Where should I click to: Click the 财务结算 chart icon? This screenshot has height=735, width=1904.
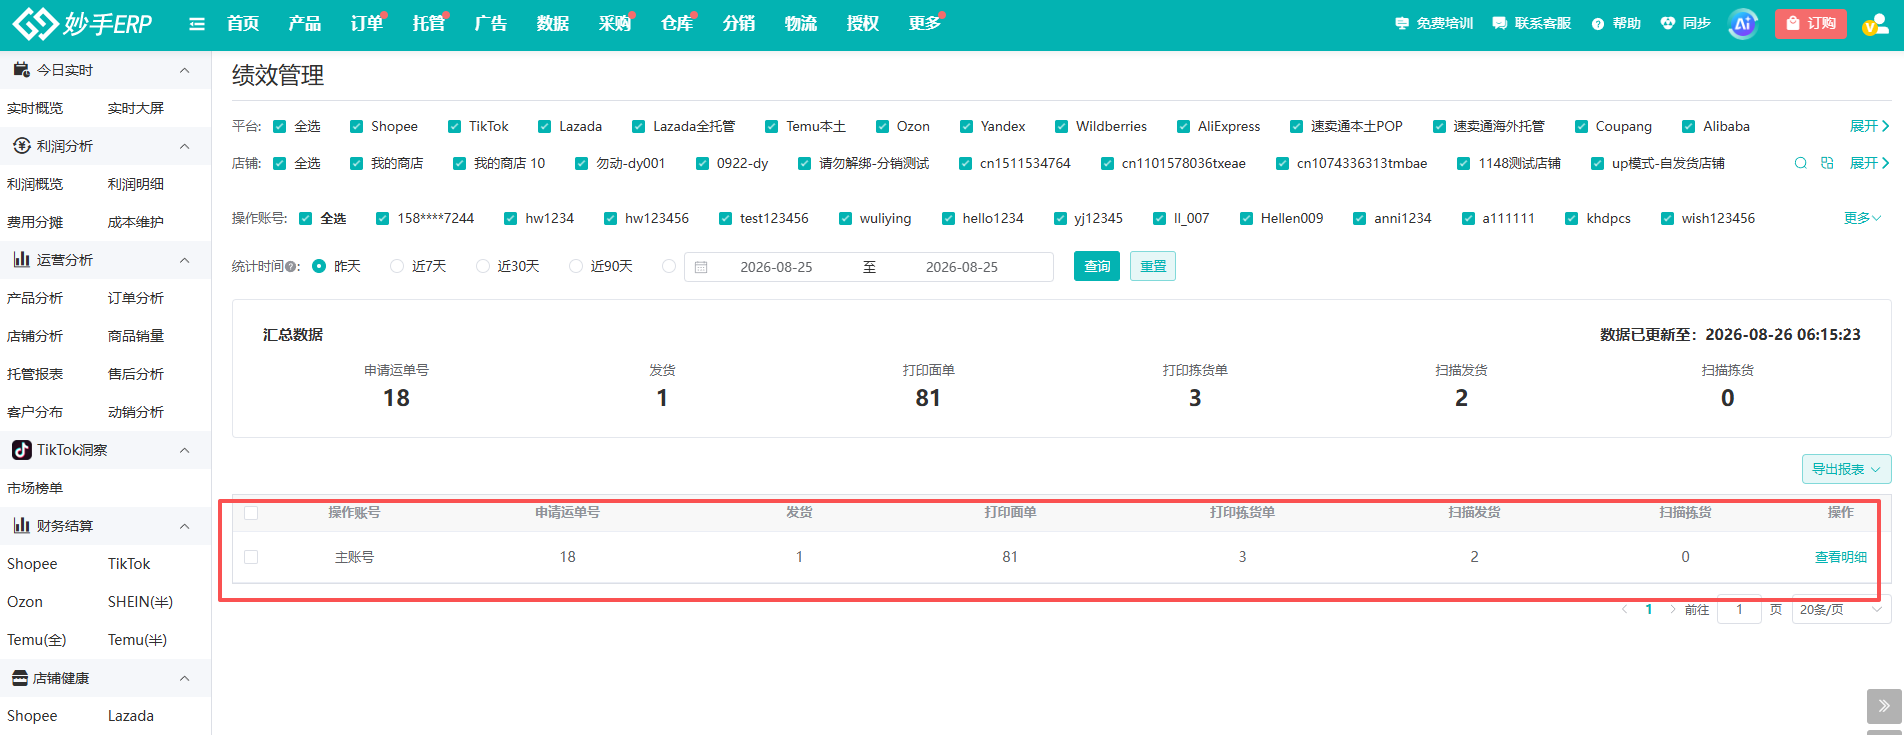(x=21, y=525)
